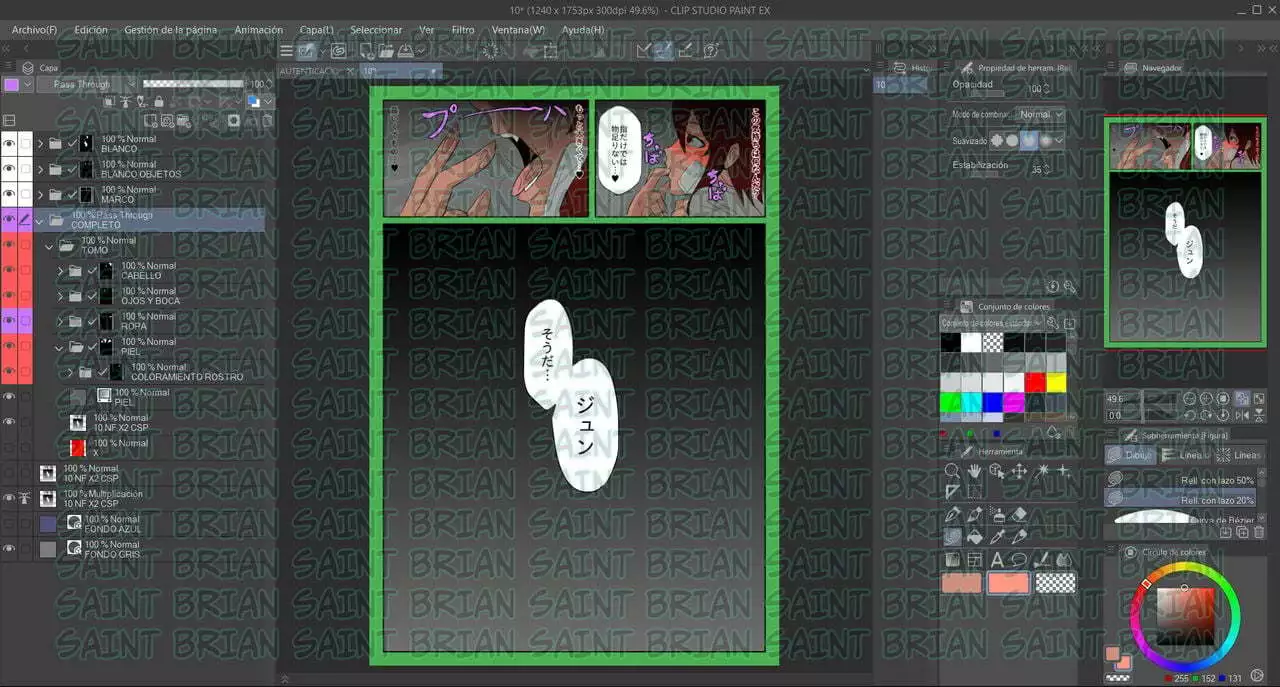Pick the red swatch in color set

pyautogui.click(x=1034, y=382)
